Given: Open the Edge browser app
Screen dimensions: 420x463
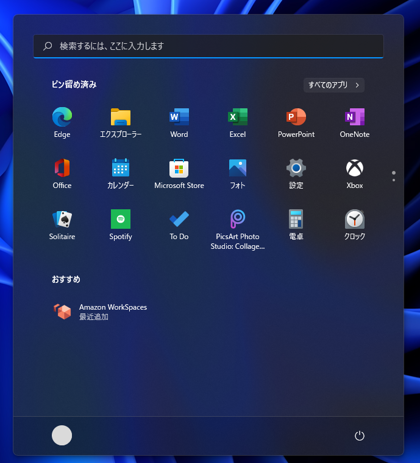Looking at the screenshot, I should (62, 122).
